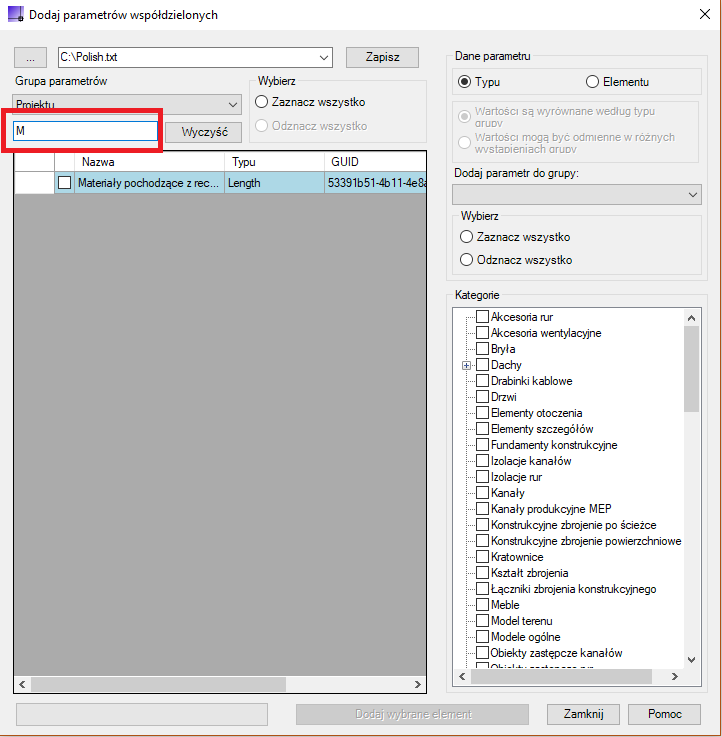Screen dimensions: 722x737
Task: Close the Dodaj parametrów współdzielonych dialog
Action: click(x=705, y=14)
